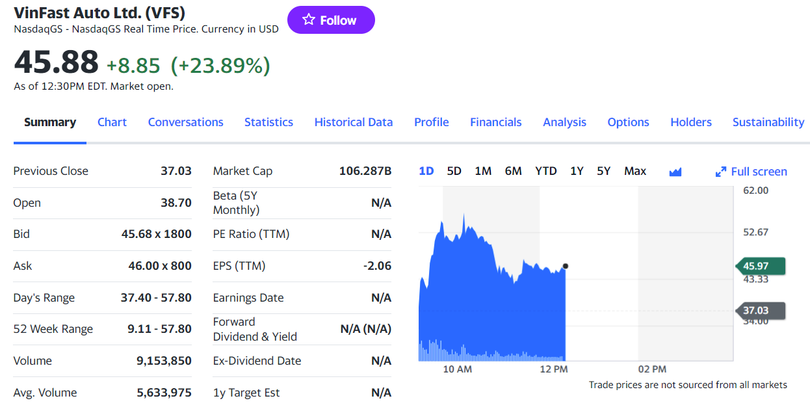This screenshot has width=810, height=420.
Task: Select the 5D chart range
Action: pos(454,171)
